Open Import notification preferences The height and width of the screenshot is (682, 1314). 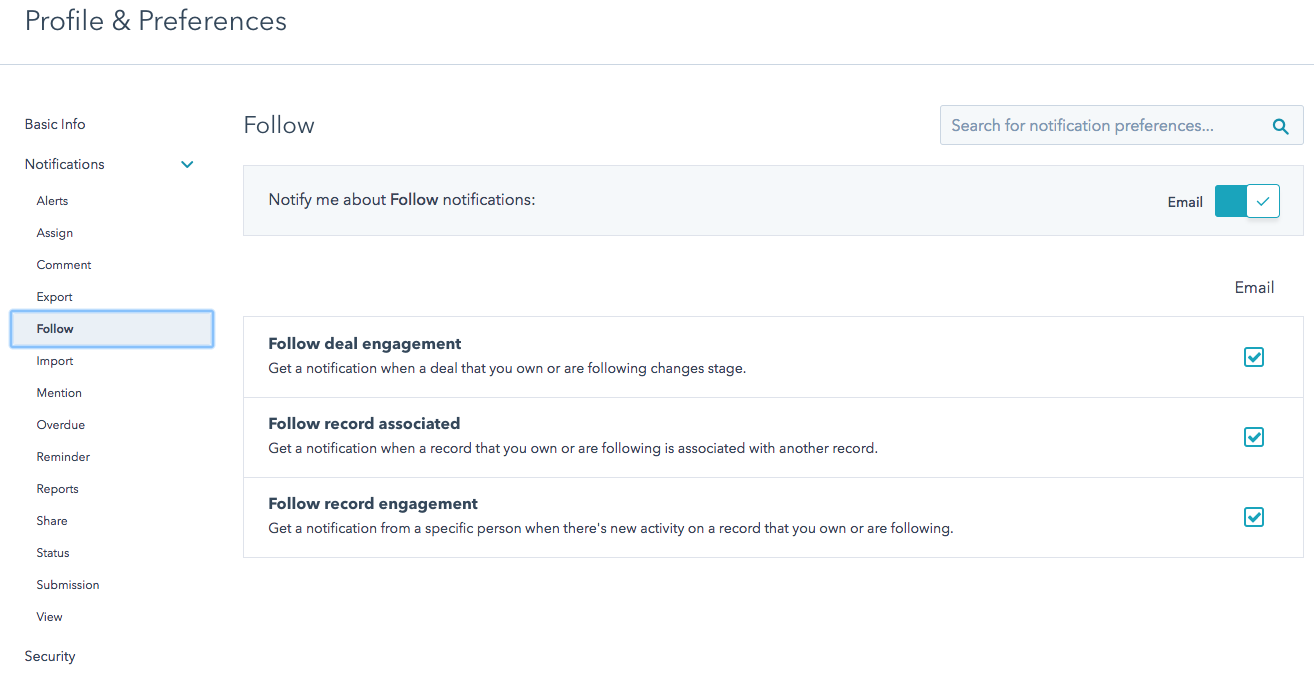(54, 360)
